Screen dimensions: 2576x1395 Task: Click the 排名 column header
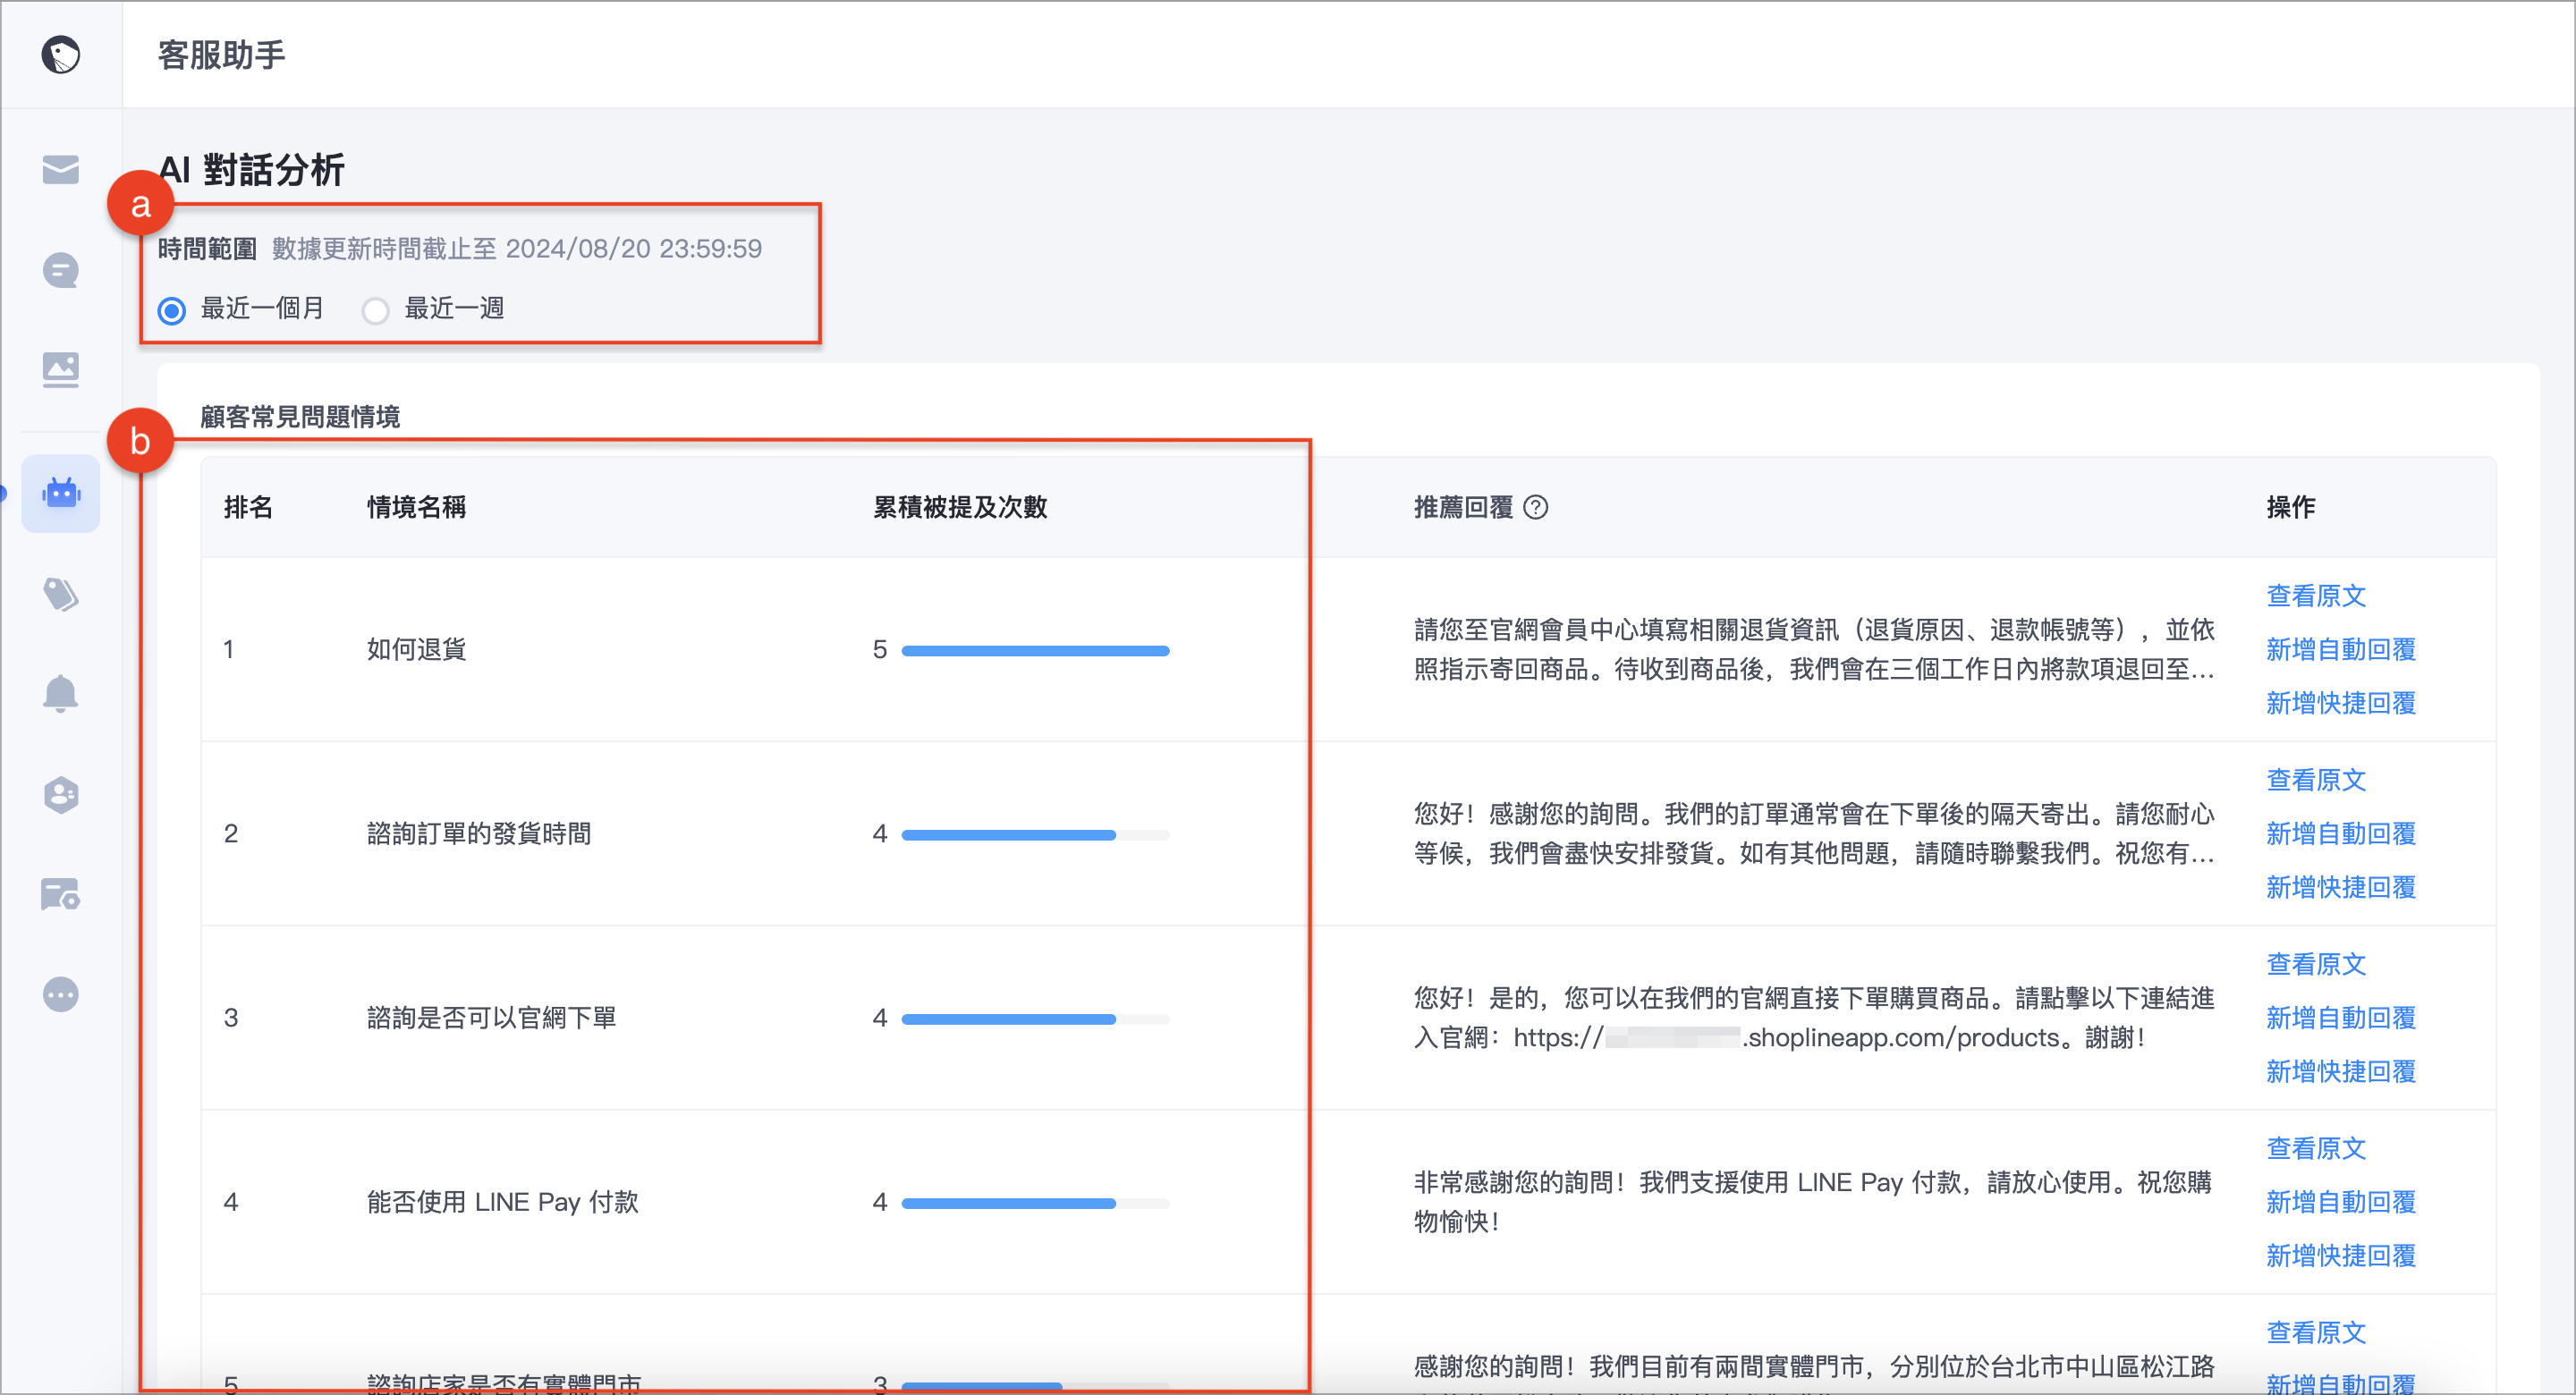coord(248,508)
